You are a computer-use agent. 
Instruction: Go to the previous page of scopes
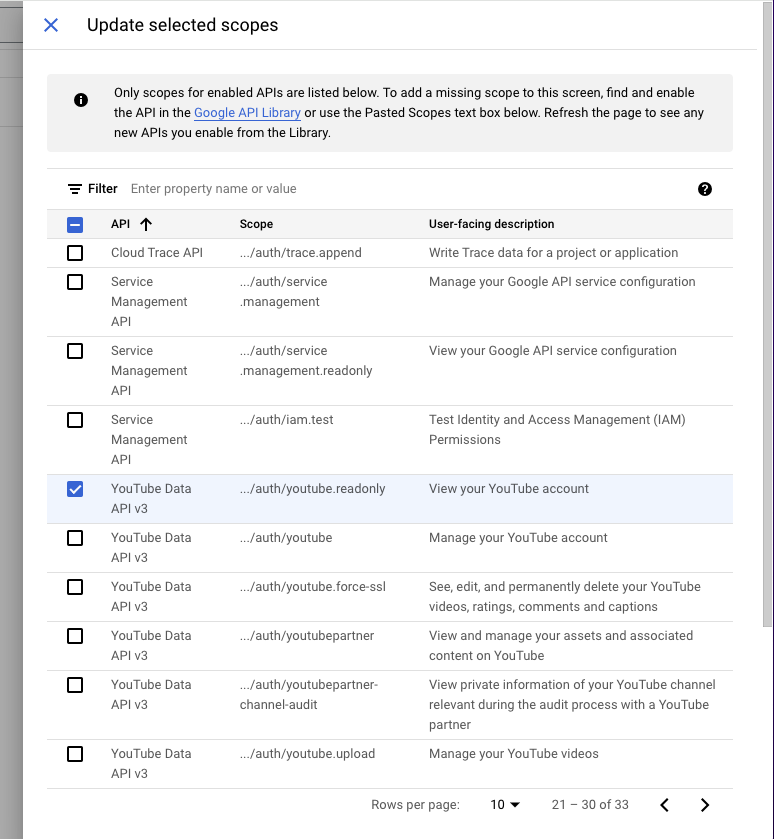coord(664,805)
